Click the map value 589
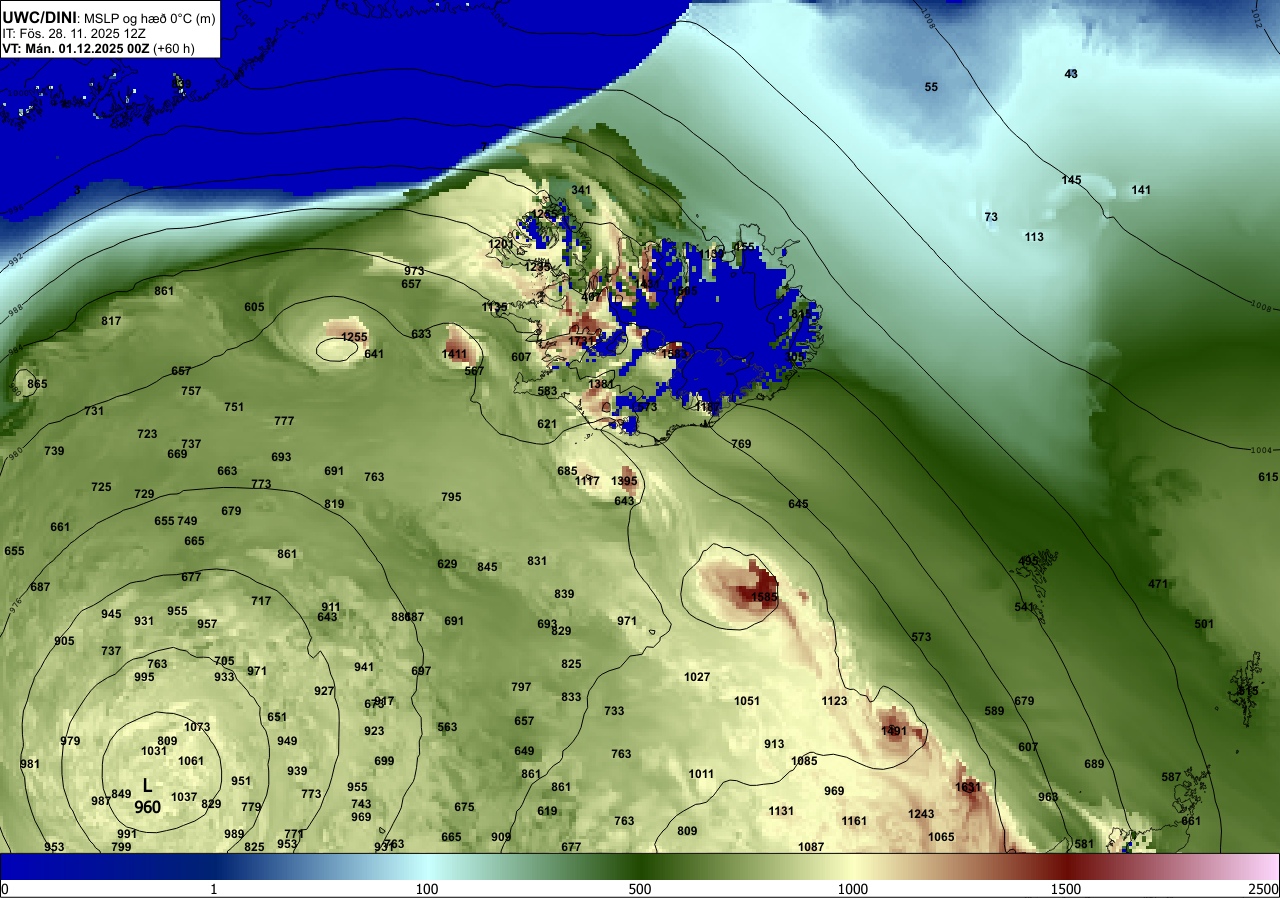The height and width of the screenshot is (898, 1280). tap(994, 711)
